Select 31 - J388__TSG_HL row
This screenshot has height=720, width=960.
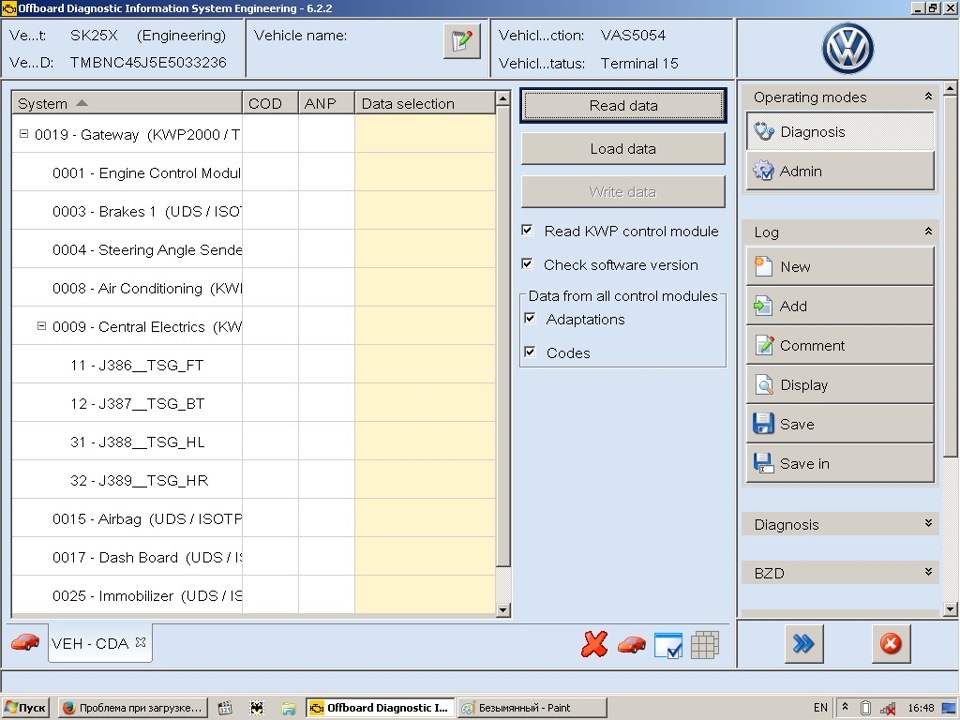(x=253, y=442)
